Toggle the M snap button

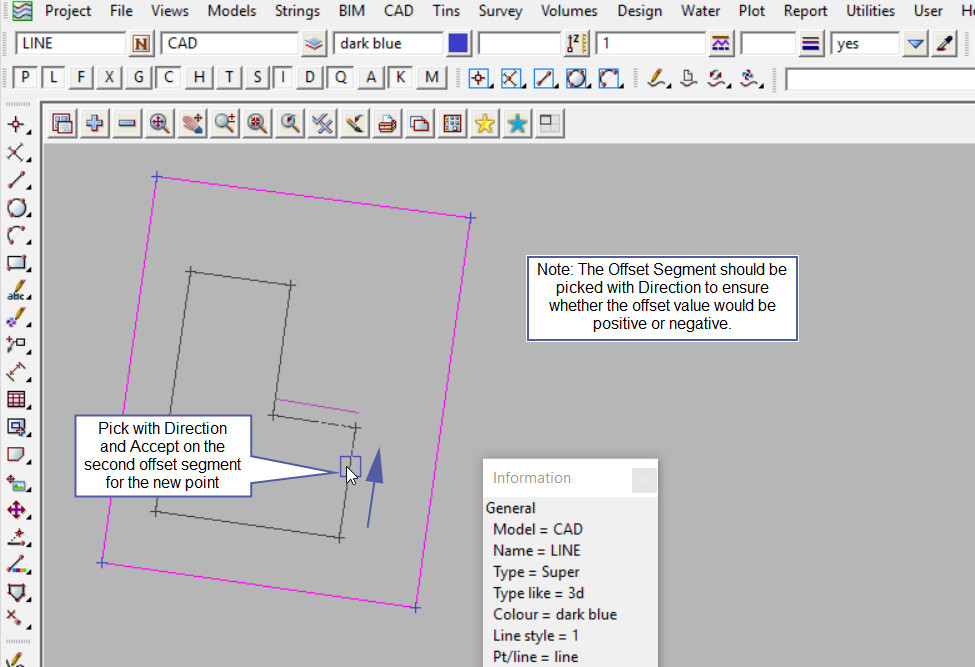pos(431,78)
